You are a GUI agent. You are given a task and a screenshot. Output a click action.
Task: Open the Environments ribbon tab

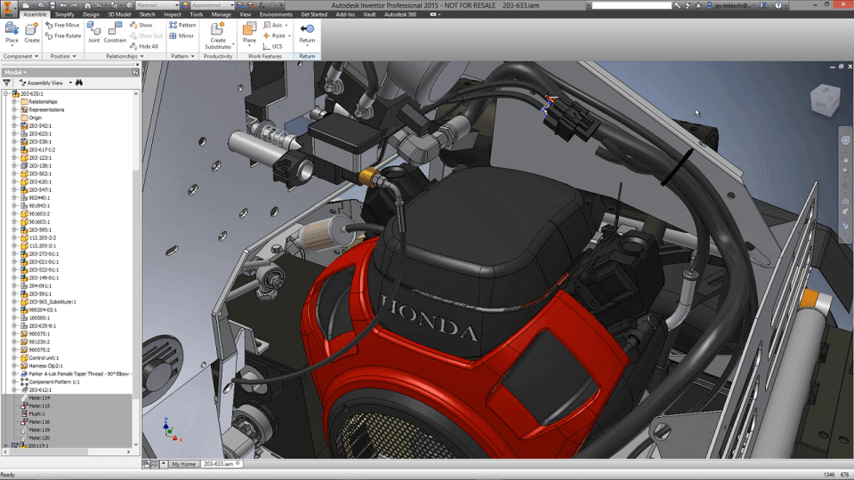click(276, 15)
